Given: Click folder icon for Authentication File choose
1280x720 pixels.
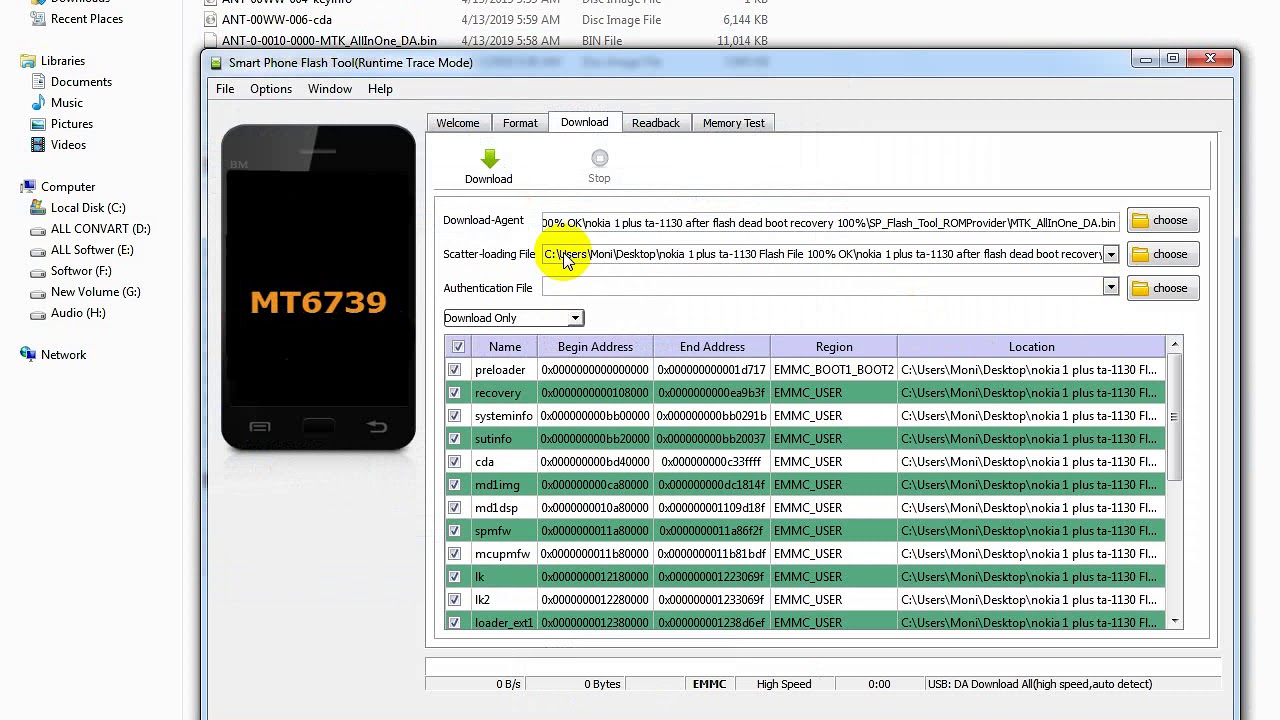Looking at the screenshot, I should point(1140,289).
